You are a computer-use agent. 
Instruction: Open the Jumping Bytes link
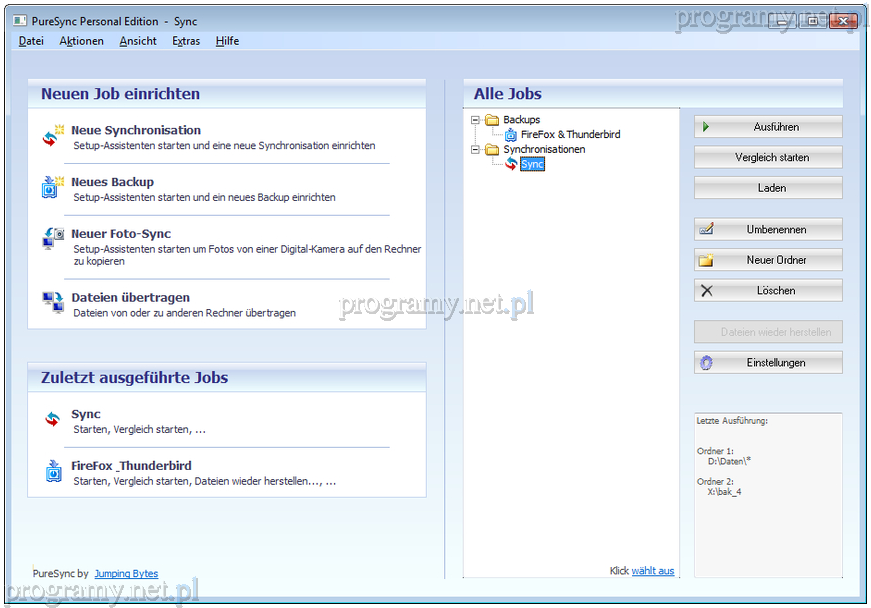[126, 574]
